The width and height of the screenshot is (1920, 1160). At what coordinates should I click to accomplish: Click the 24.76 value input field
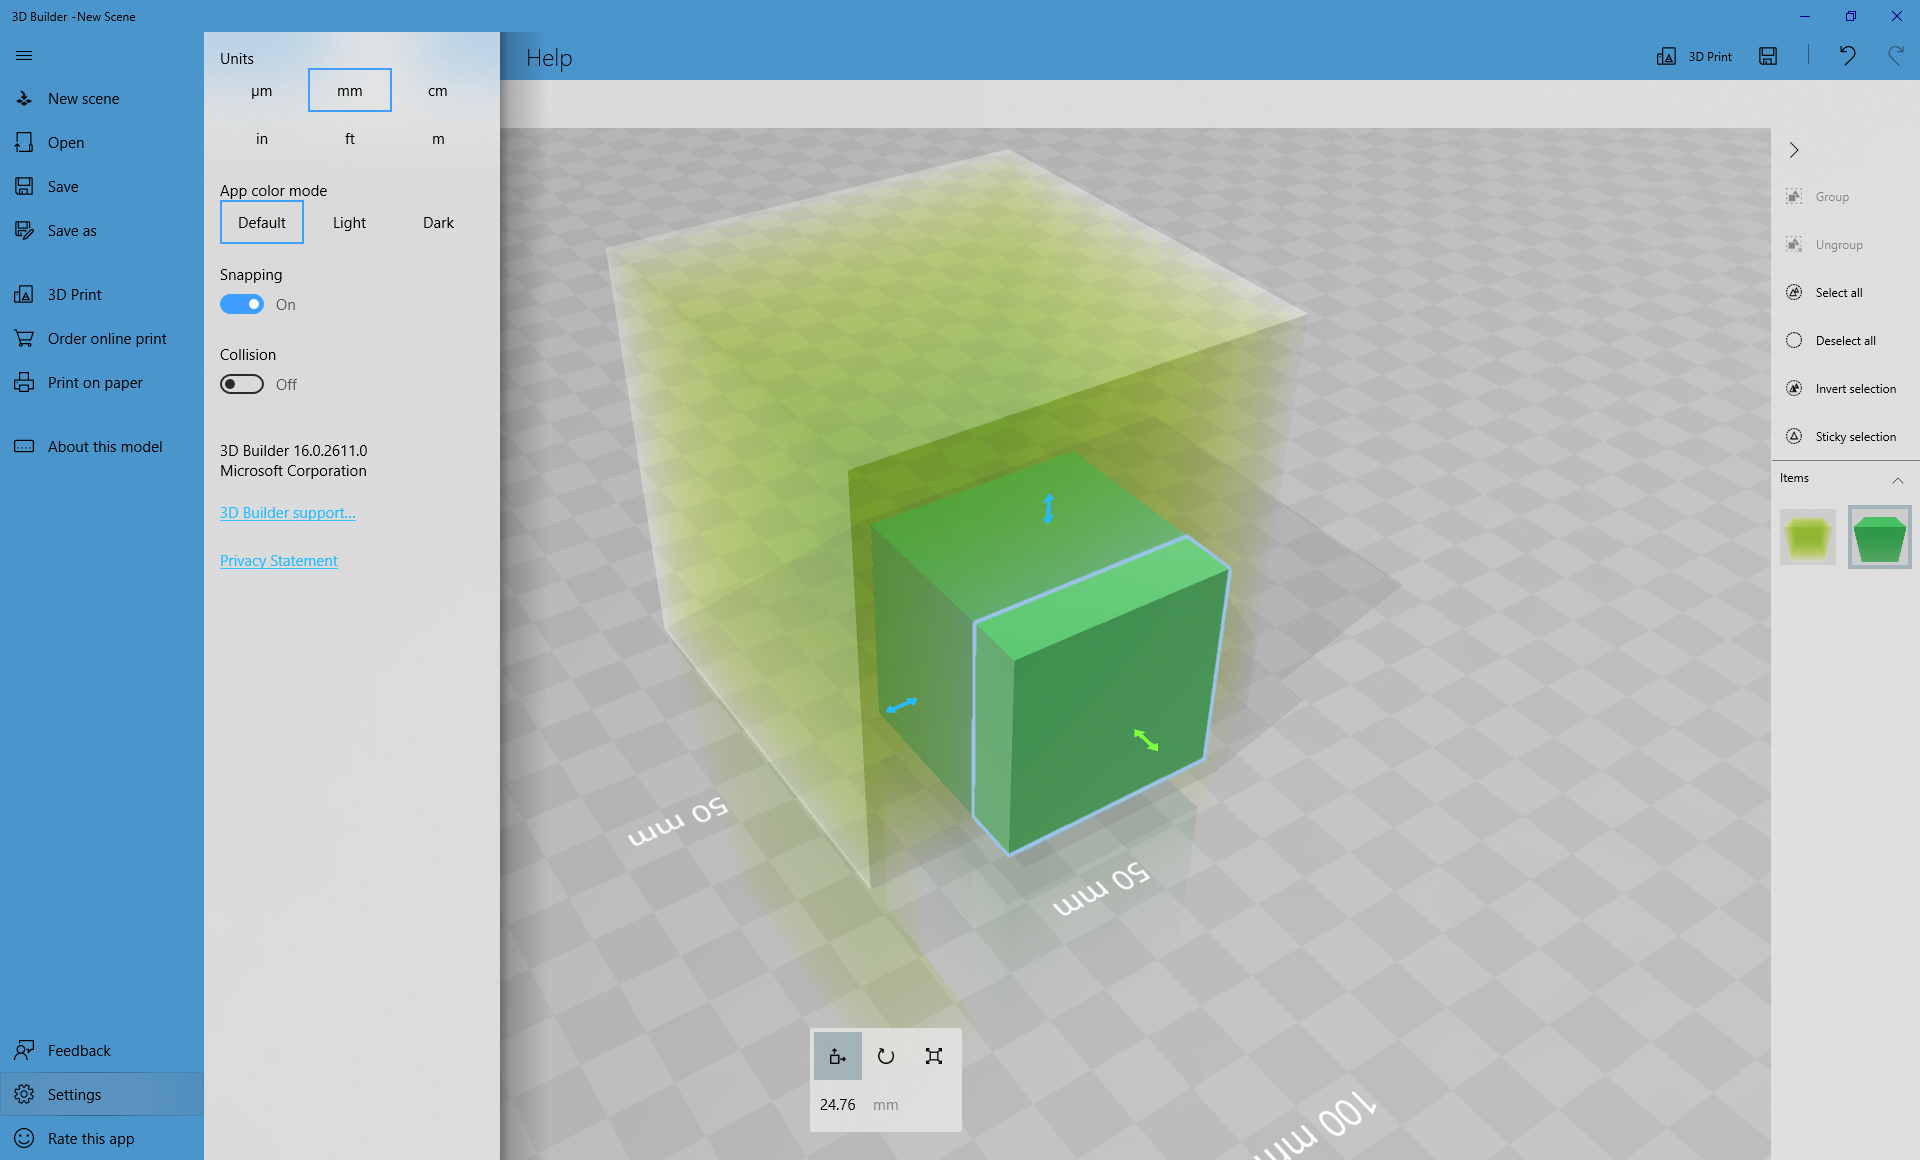(839, 1104)
